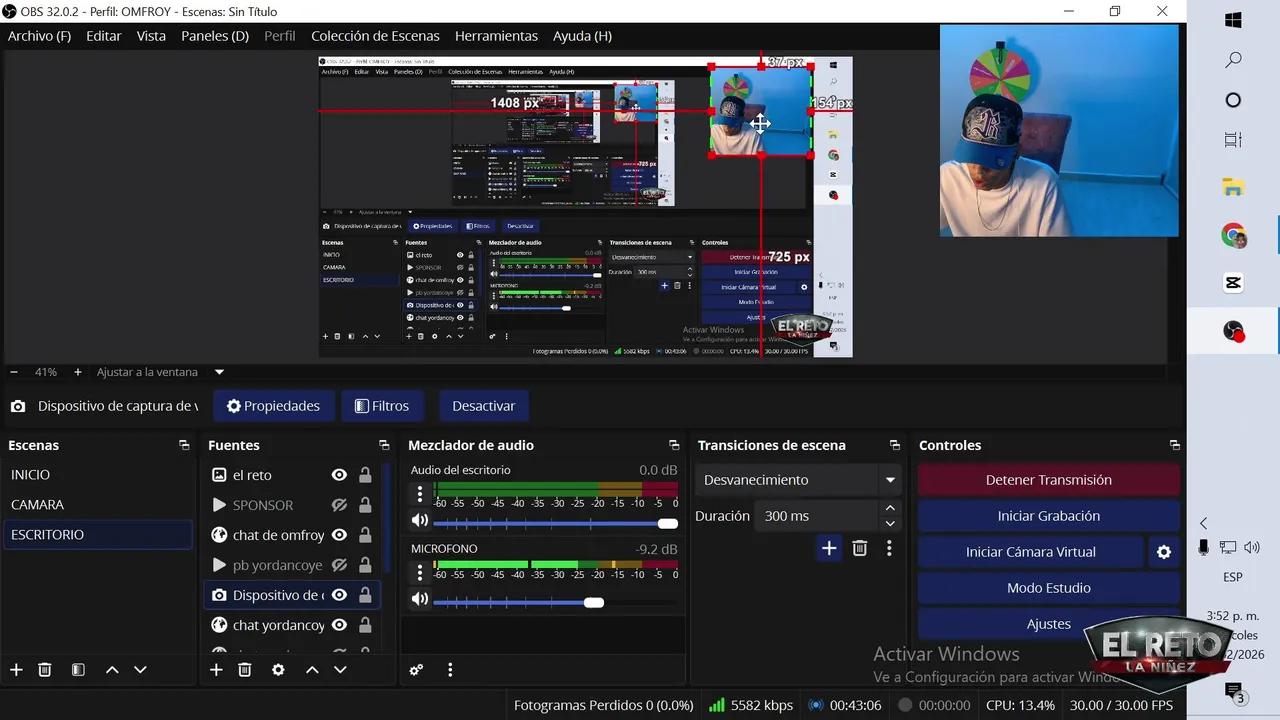
Task: Open the Colección de Escenas menu
Action: (x=375, y=36)
